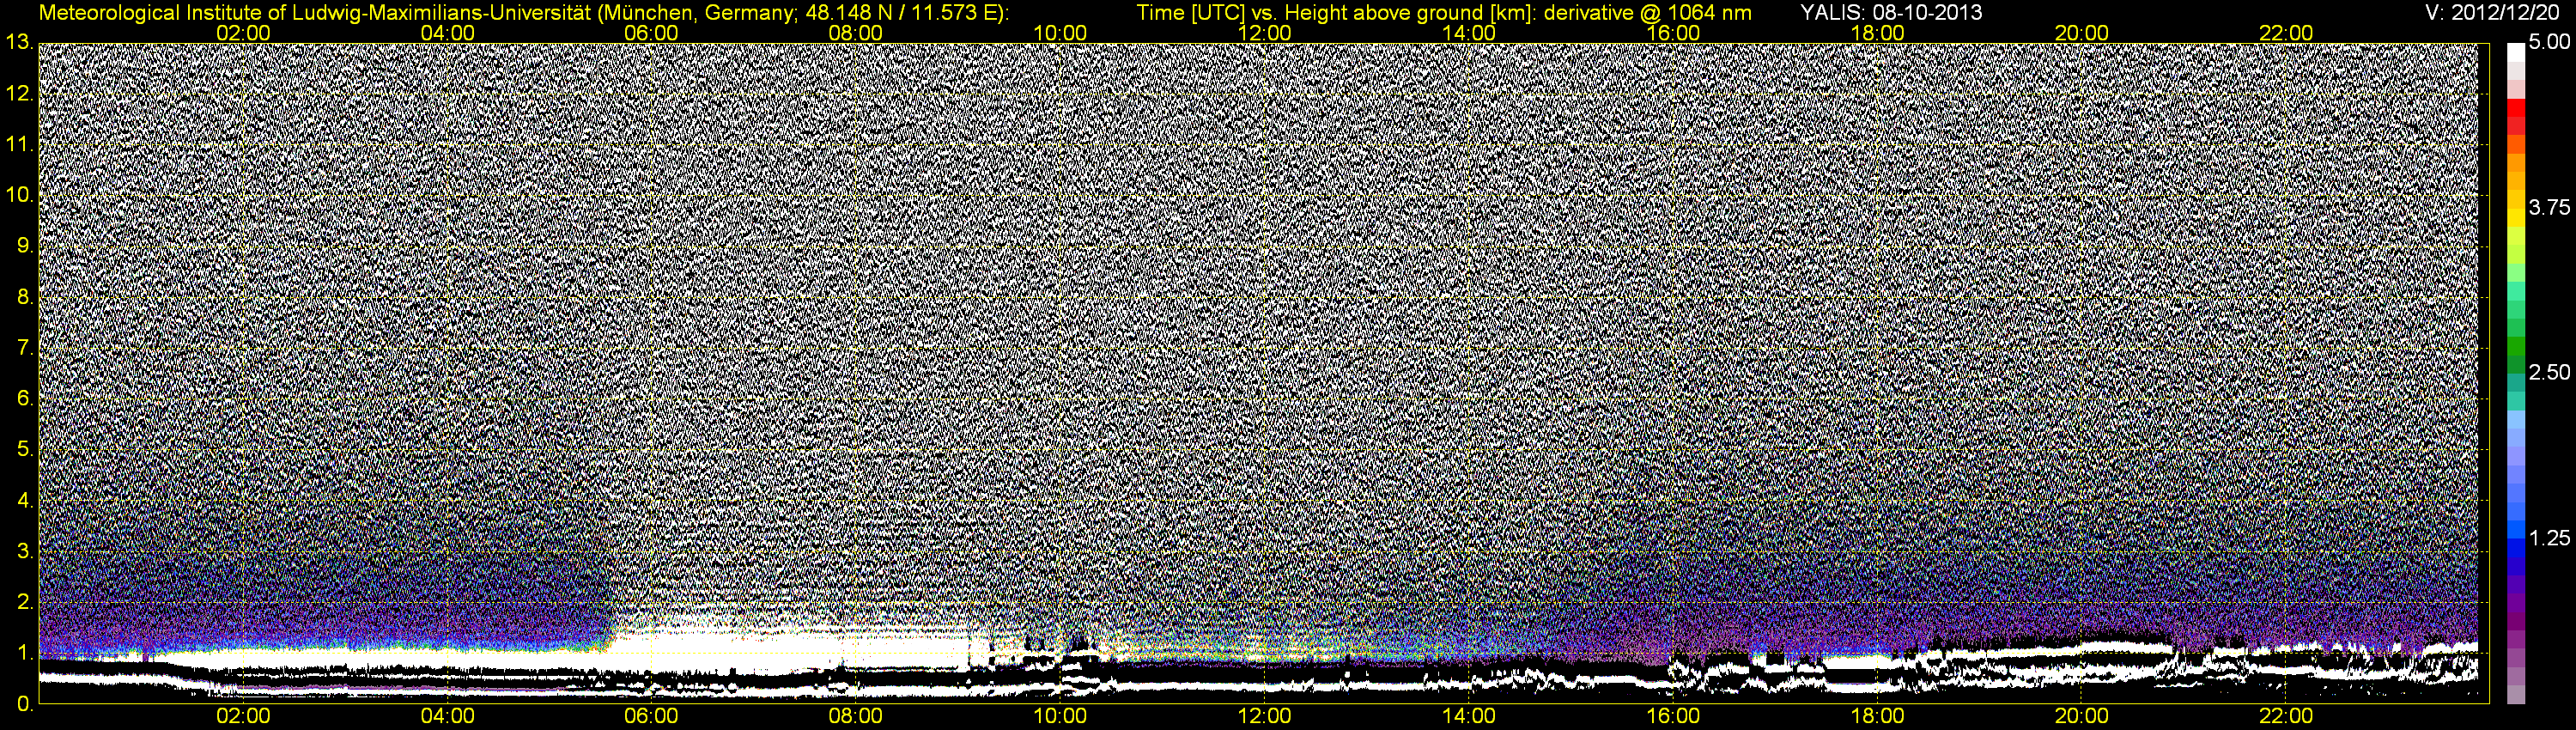Select the 14:00 label on the top time axis

coord(1469,33)
